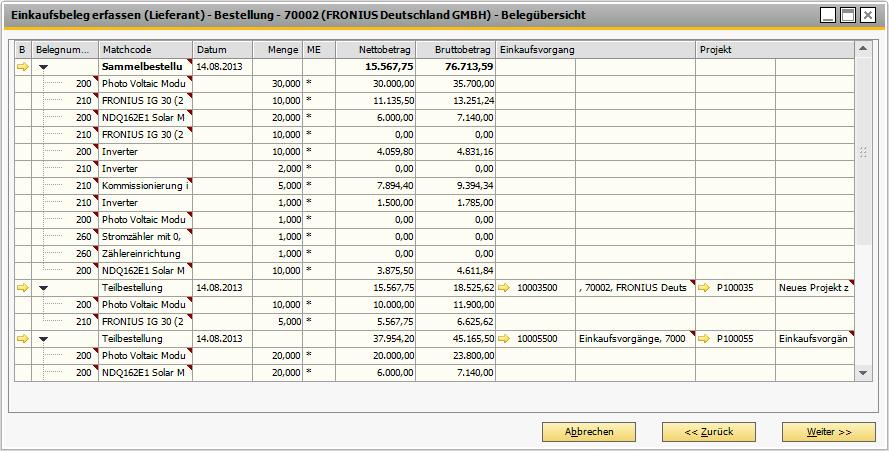Screen dimensions: 889x451
Task: Open link arrow beside Einkaufsvorgang 10005500
Action: (x=504, y=339)
